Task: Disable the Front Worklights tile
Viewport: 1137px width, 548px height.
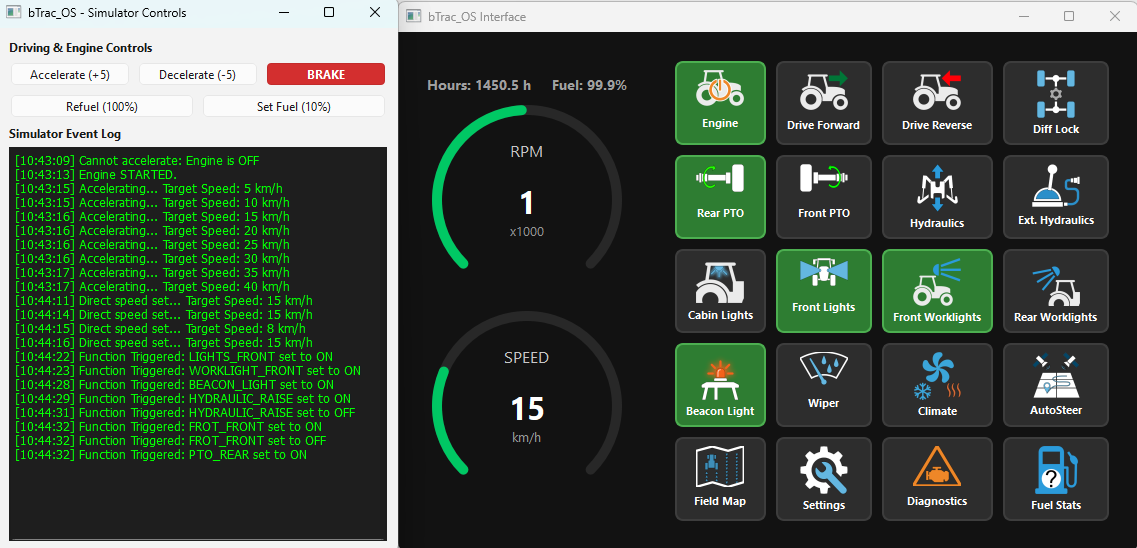Action: [937, 291]
